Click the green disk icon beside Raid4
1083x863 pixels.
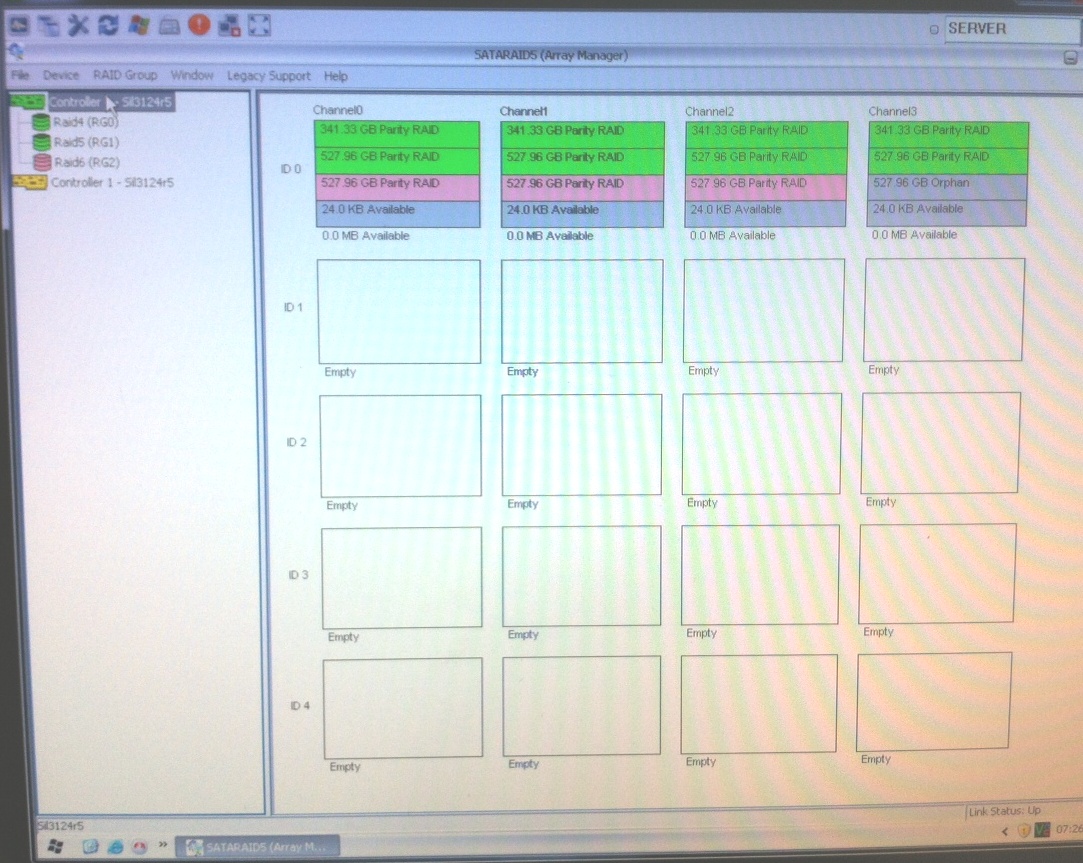41,122
